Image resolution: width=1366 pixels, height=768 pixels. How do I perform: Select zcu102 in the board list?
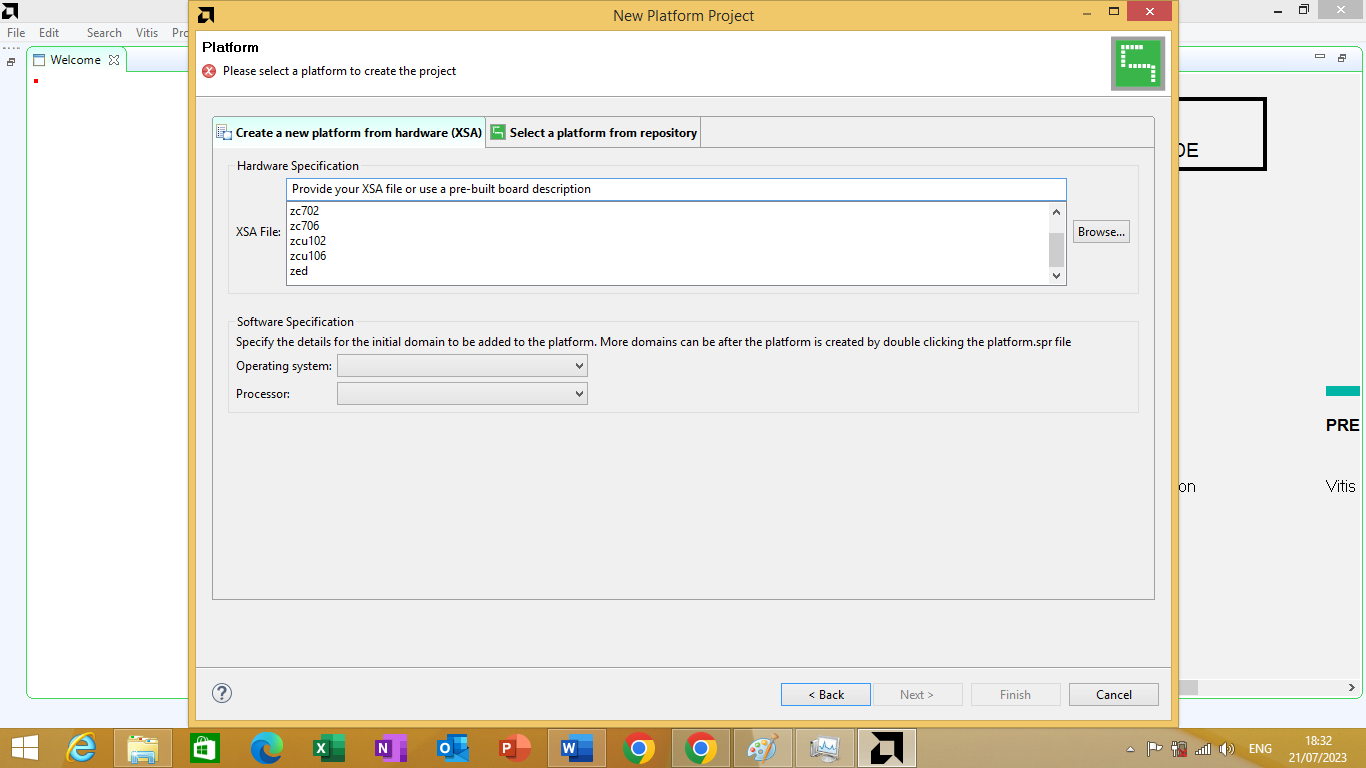[308, 241]
